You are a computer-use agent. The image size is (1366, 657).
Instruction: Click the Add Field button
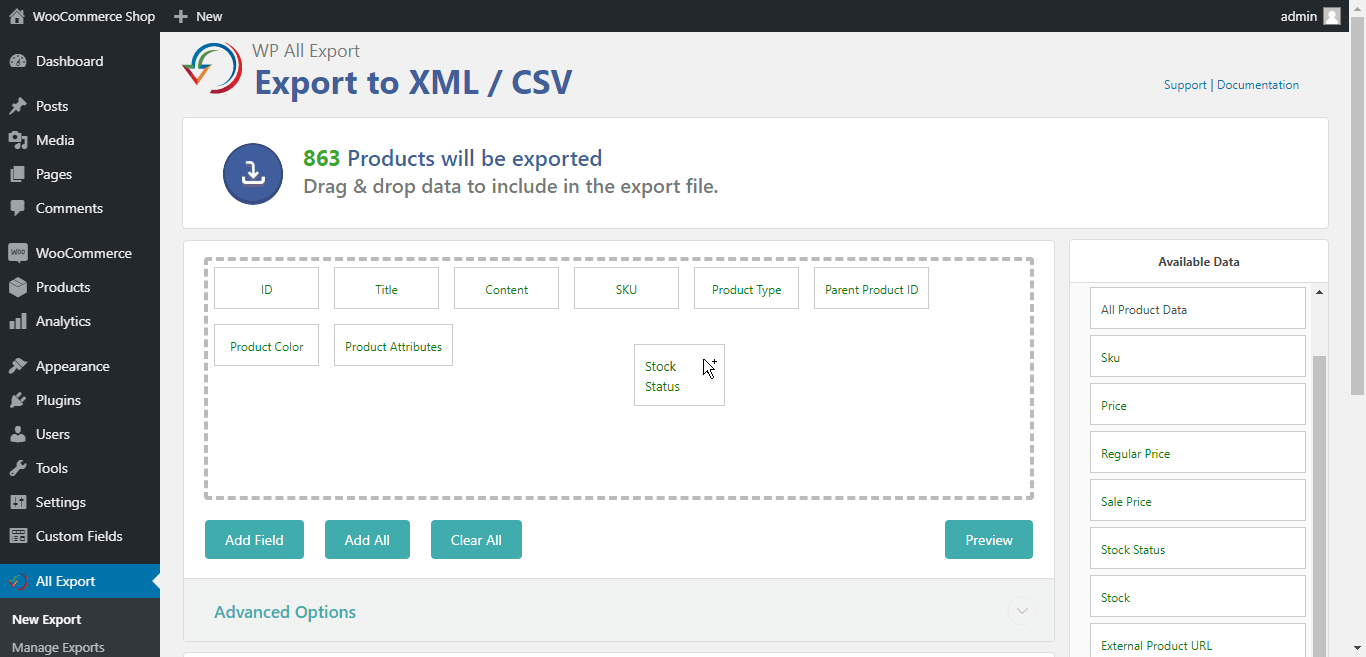pos(254,539)
